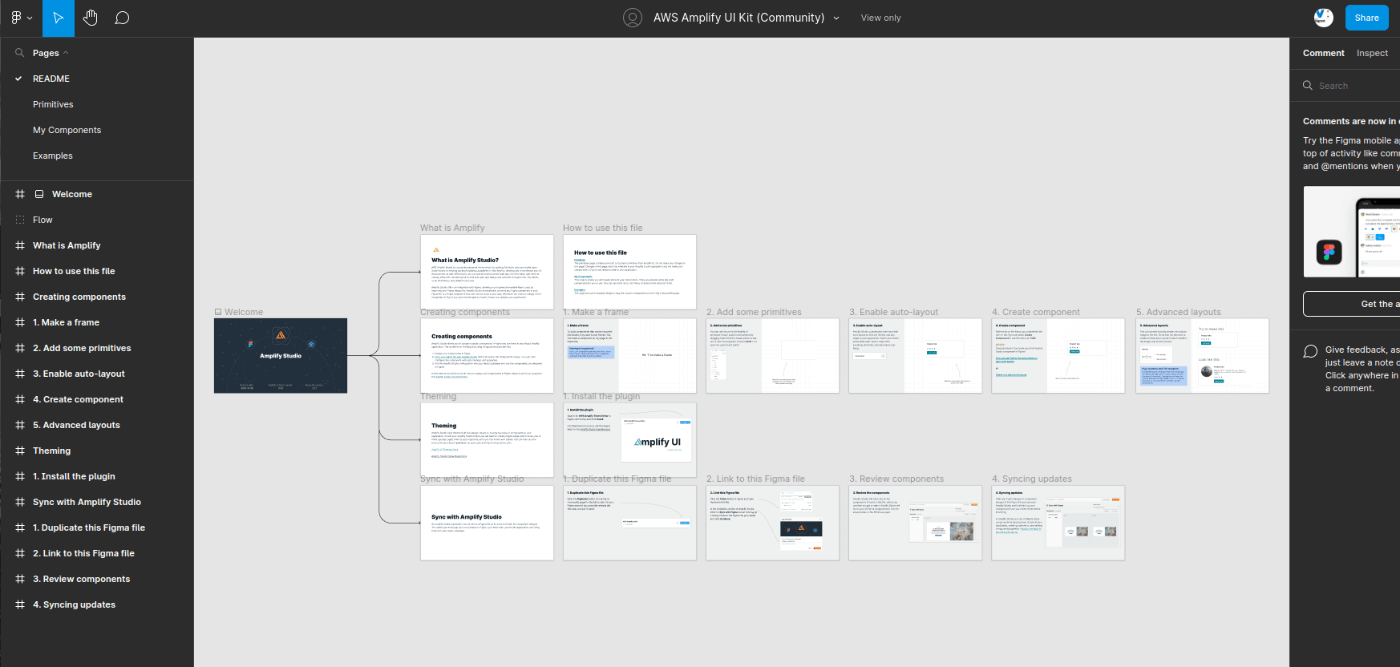Image resolution: width=1400 pixels, height=667 pixels.
Task: Select the Theming layer row text
Action: (52, 451)
